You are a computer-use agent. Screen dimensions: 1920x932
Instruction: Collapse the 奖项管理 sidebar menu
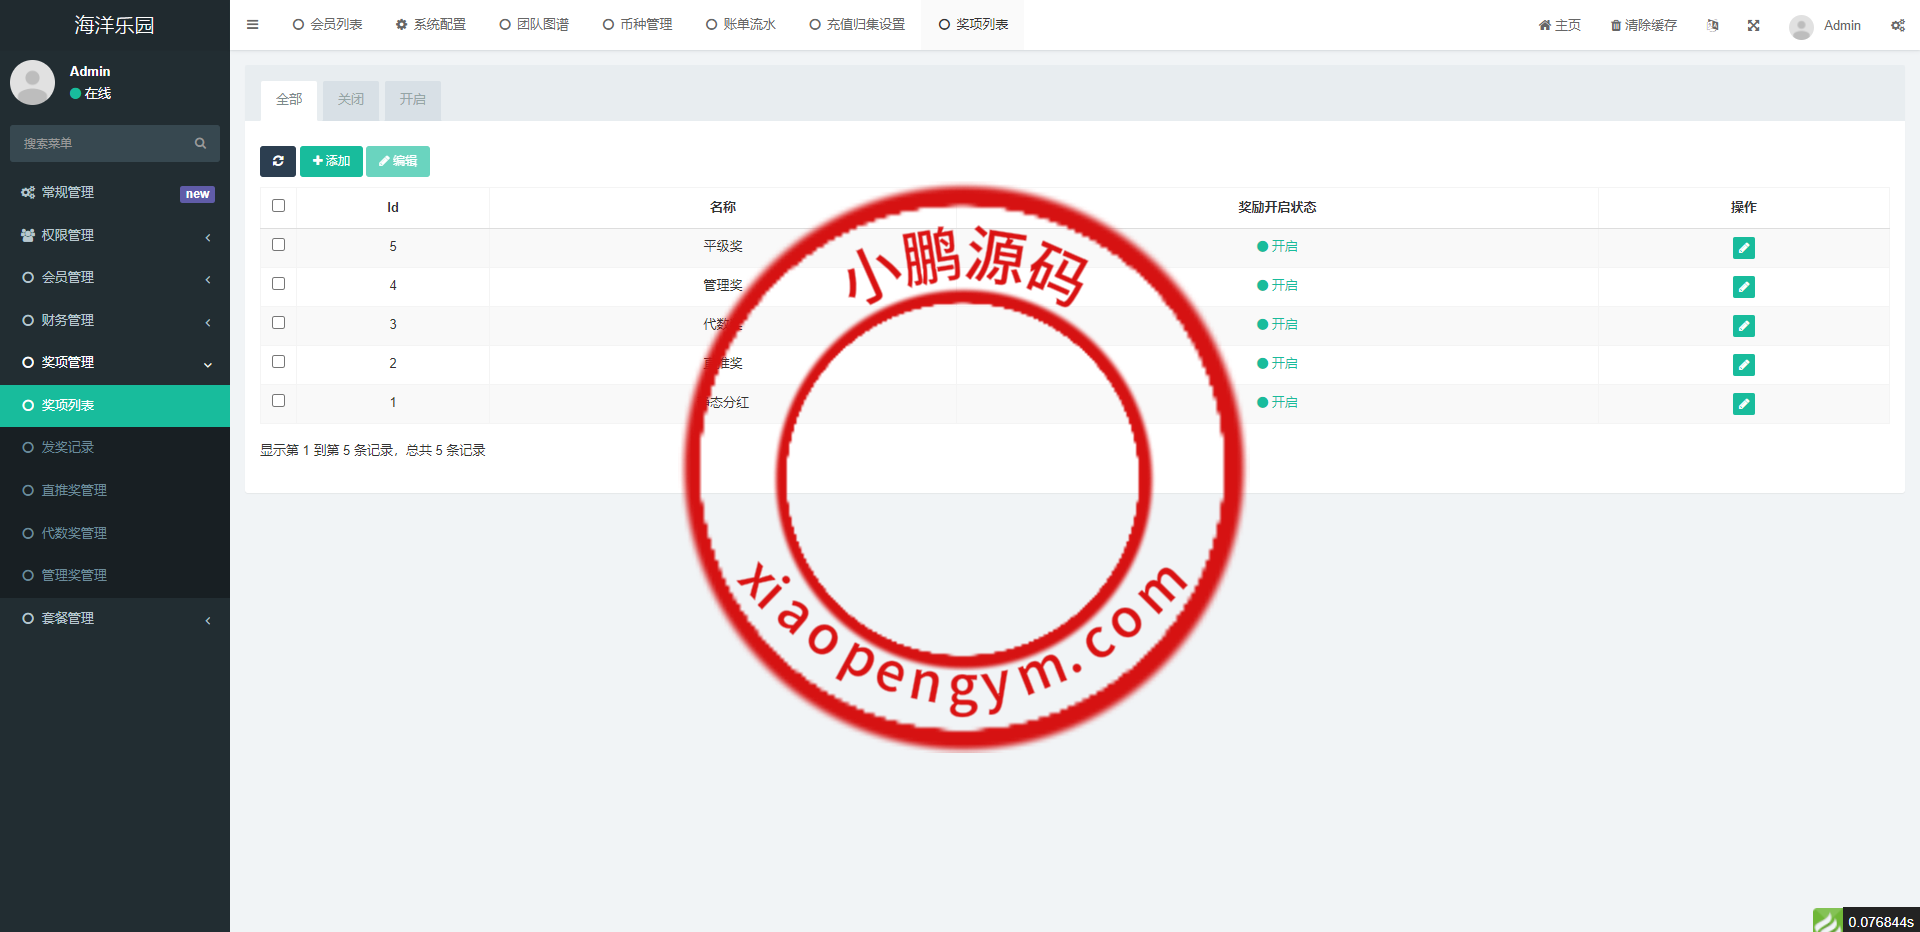point(115,362)
